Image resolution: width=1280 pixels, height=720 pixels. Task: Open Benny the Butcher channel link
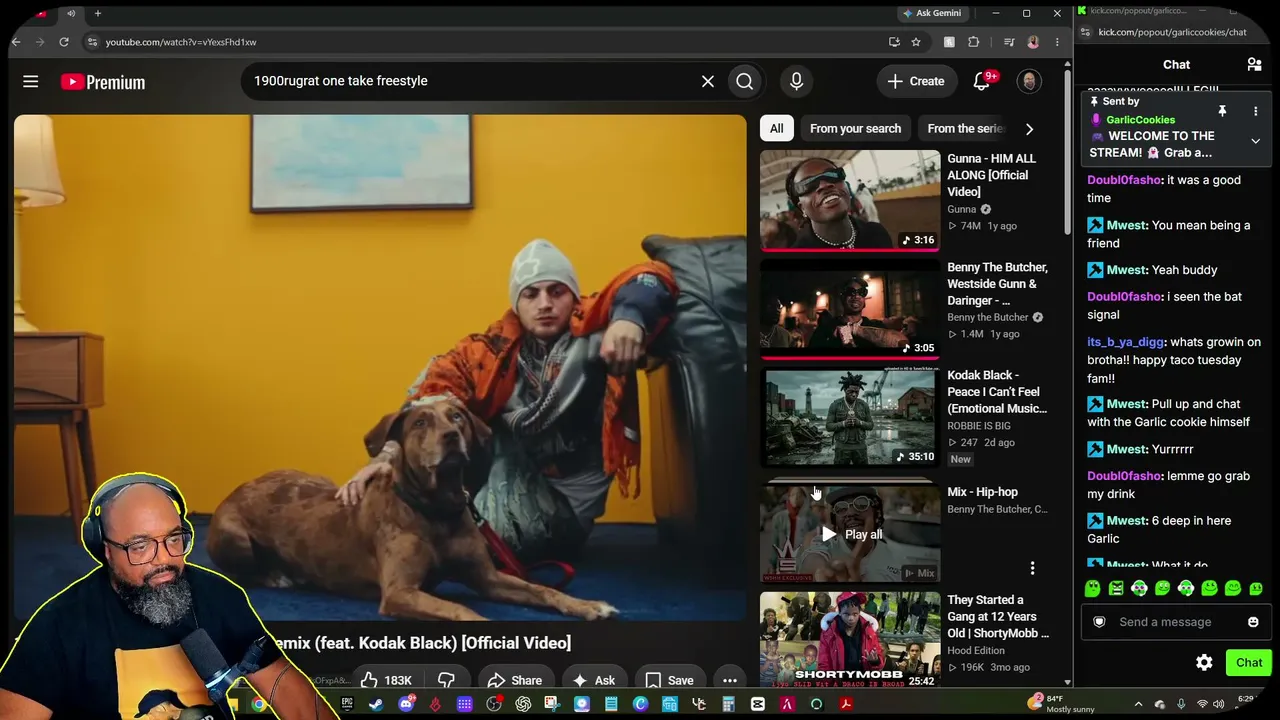(x=988, y=317)
